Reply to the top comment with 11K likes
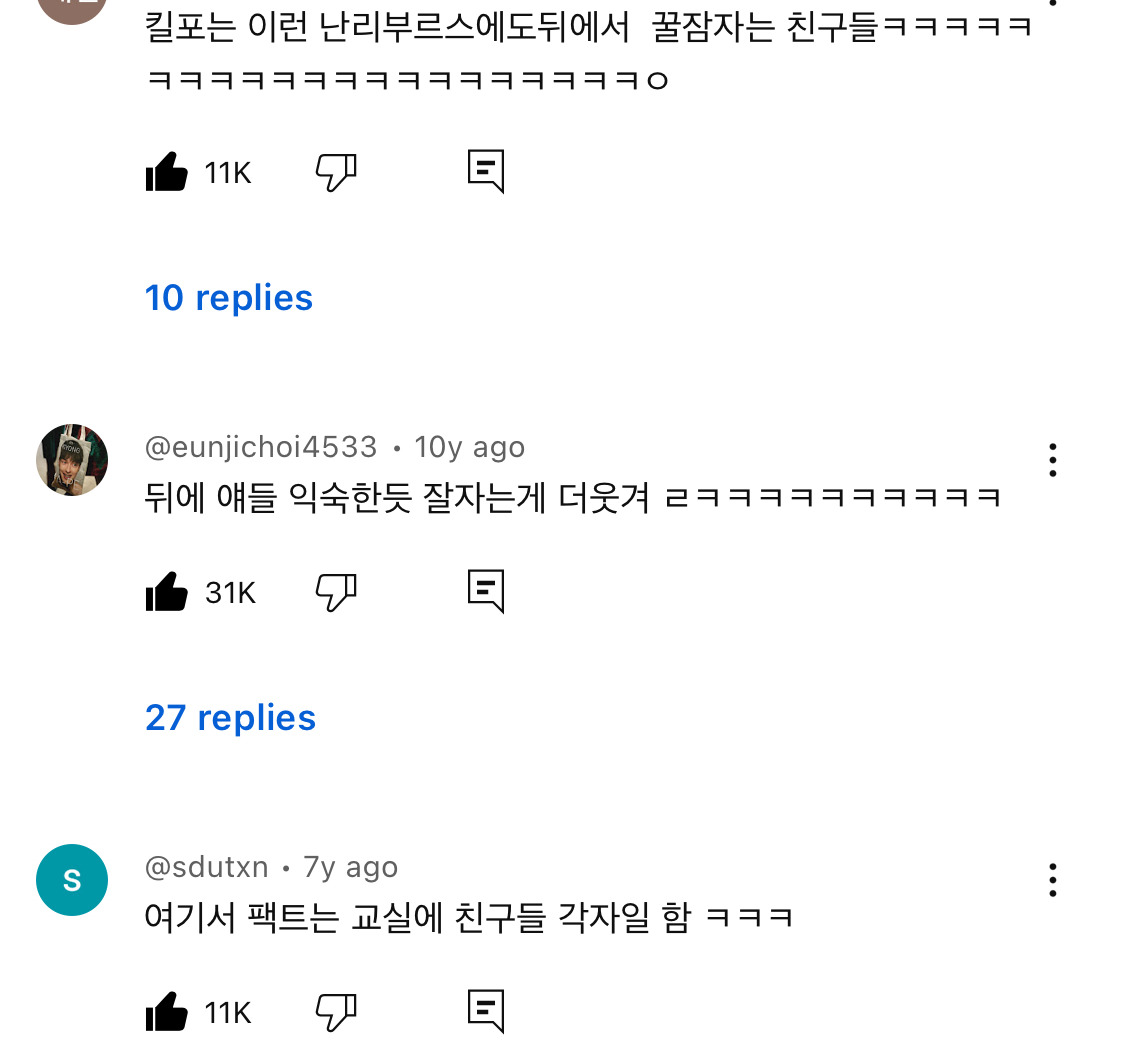Viewport: 1125px width, 1046px height. coord(486,172)
